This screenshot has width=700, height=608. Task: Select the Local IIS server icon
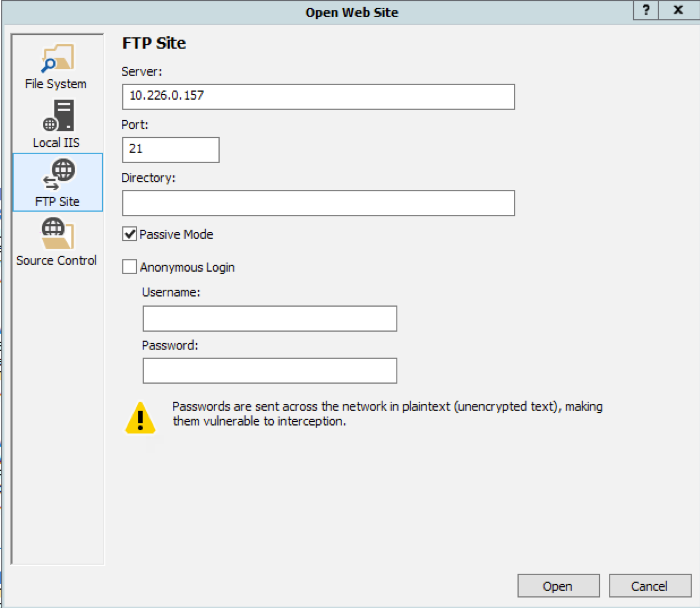pyautogui.click(x=56, y=118)
